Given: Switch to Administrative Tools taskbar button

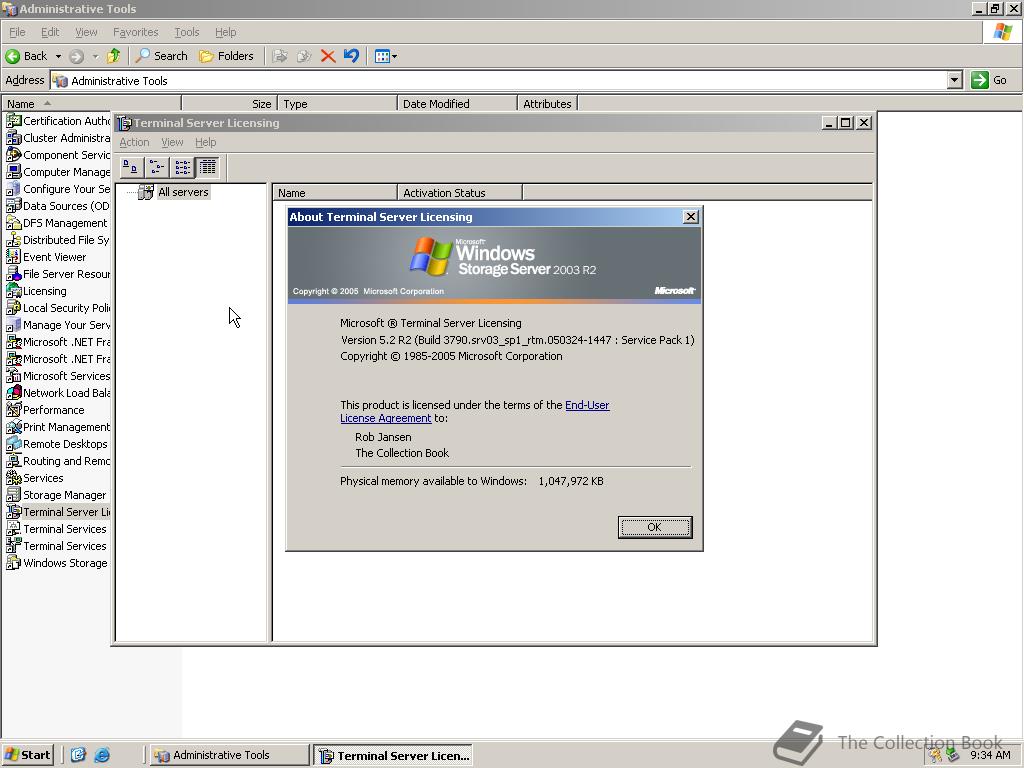Looking at the screenshot, I should click(x=229, y=755).
